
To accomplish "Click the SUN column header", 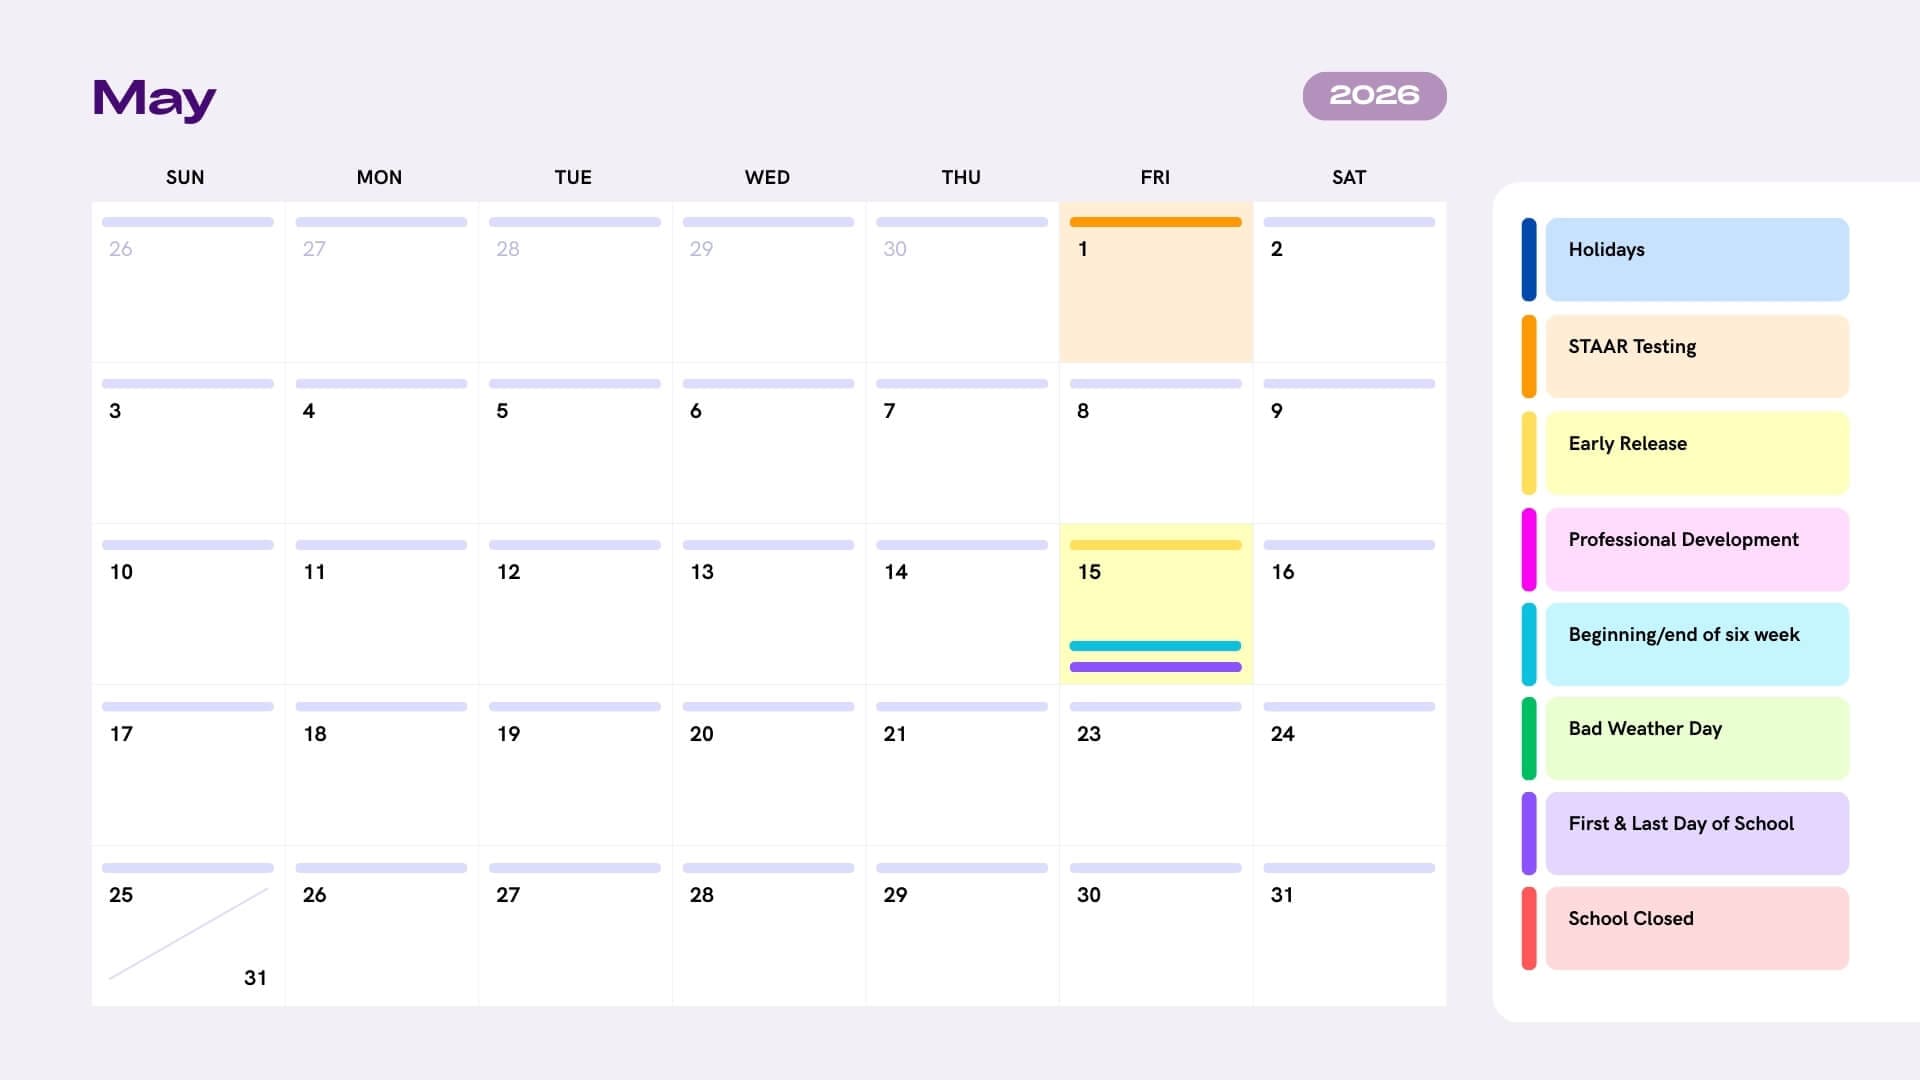I will point(185,177).
